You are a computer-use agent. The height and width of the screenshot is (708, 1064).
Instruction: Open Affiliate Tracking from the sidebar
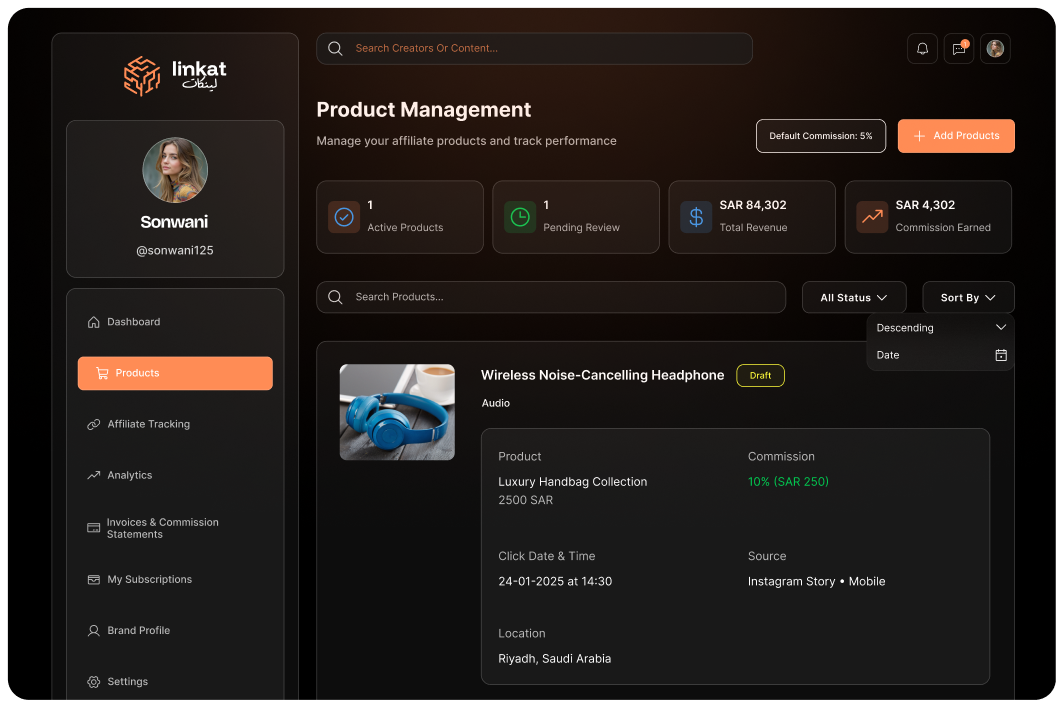click(148, 424)
